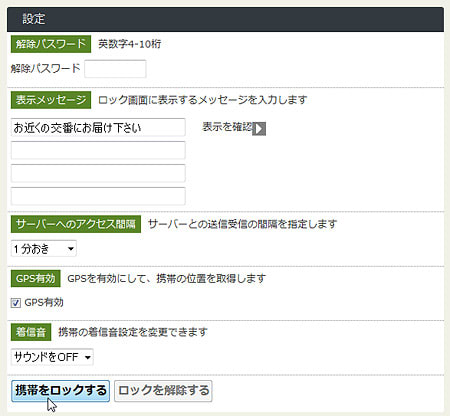Click the fourth empty message line field
The image size is (450, 416).
(x=98, y=196)
